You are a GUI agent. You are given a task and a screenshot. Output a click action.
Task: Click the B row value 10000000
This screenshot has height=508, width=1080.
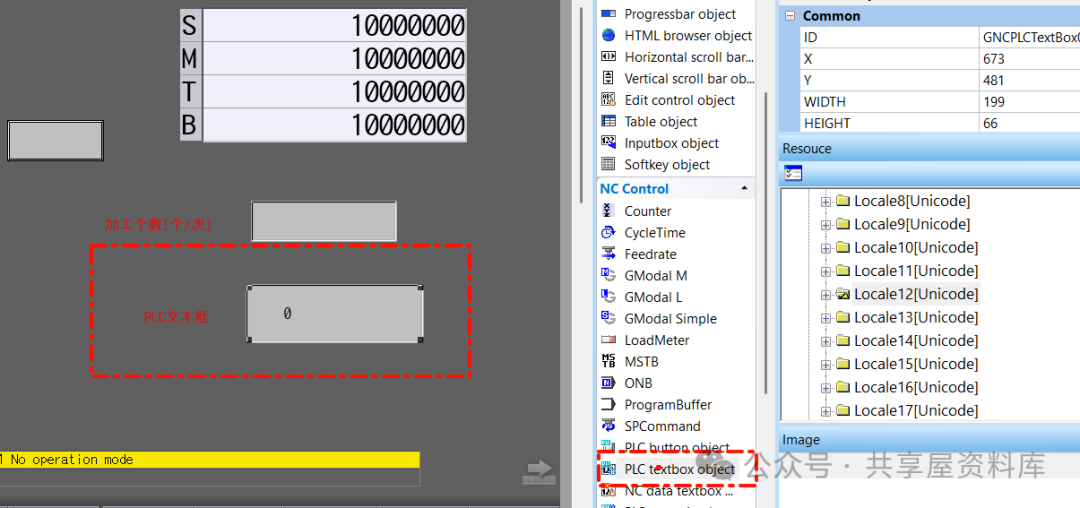tap(335, 125)
